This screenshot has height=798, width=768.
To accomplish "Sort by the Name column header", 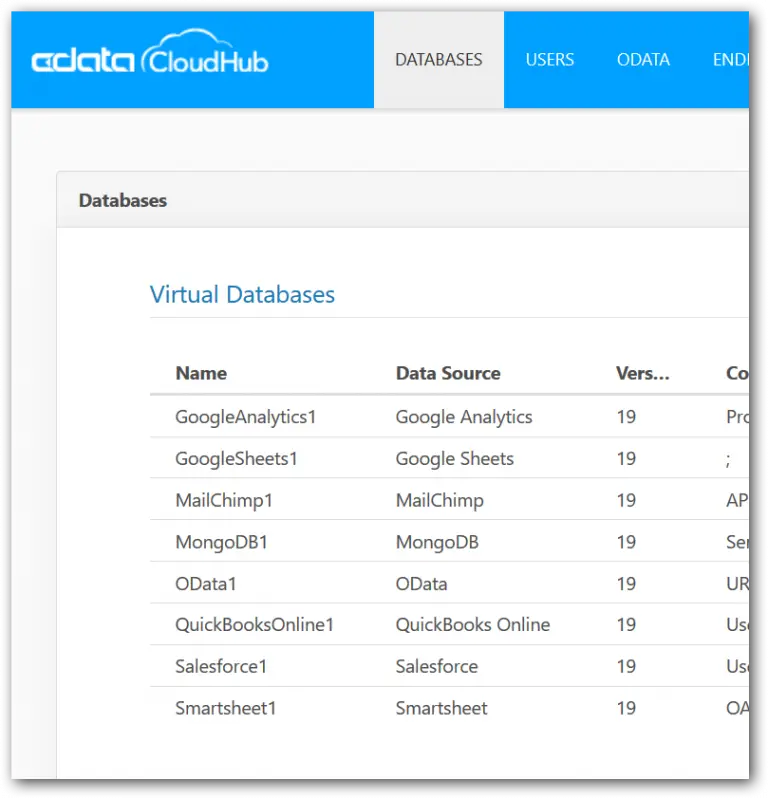I will point(201,373).
